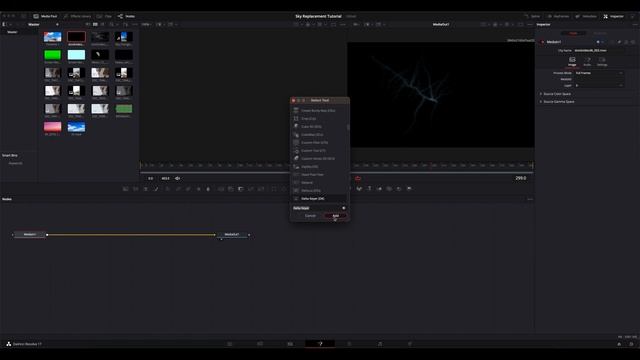
Task: Go to the Edit page
Action: pyautogui.click(x=290, y=344)
